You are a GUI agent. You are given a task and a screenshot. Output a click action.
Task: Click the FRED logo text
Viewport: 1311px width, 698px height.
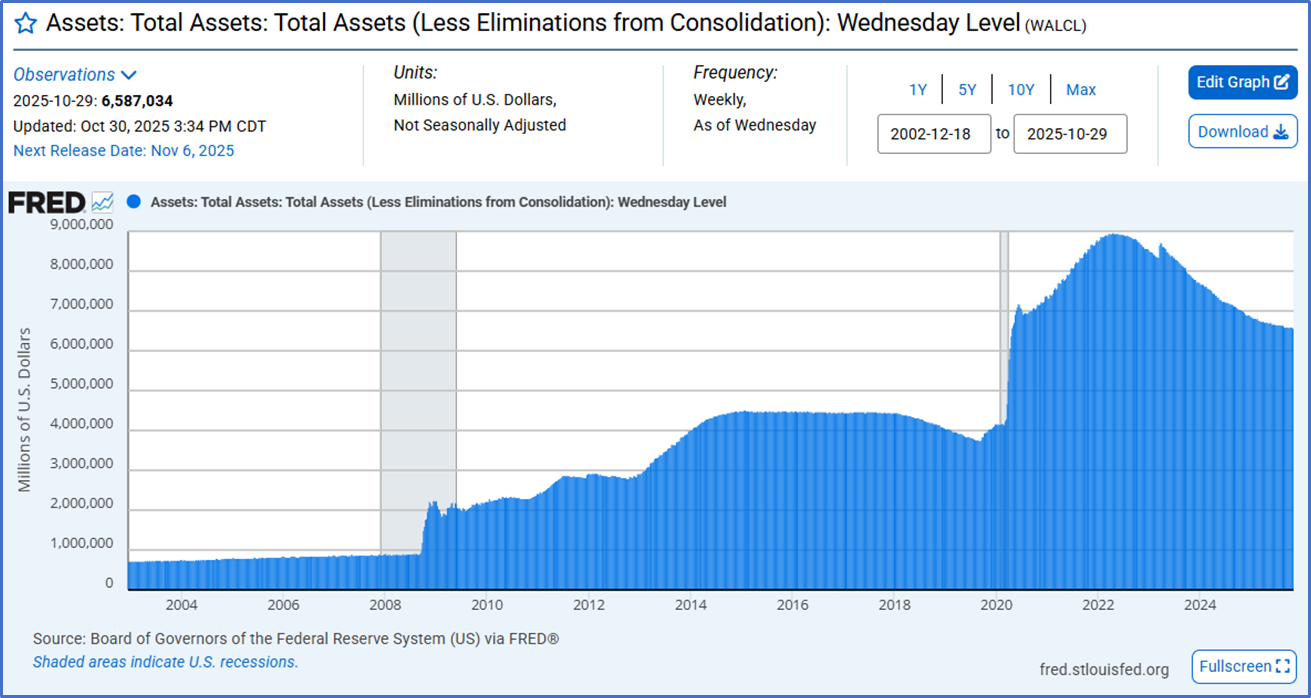click(46, 203)
